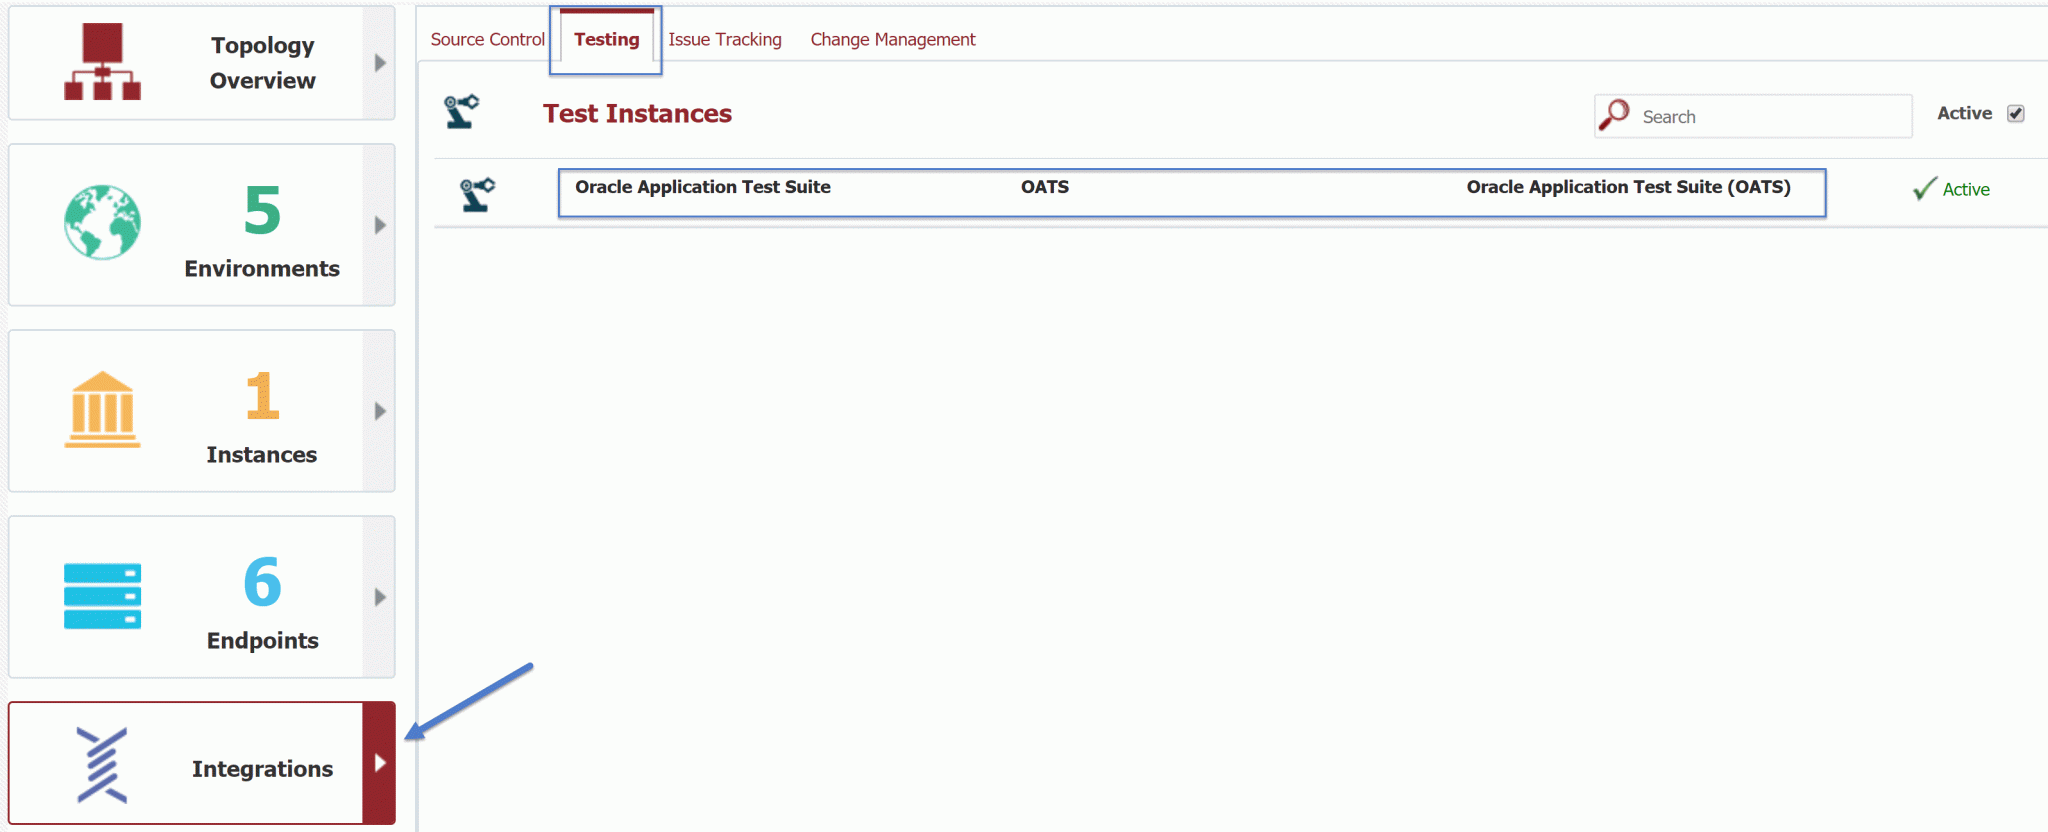Viewport: 2048px width, 832px height.
Task: Click the Topology Overview network icon
Action: point(102,62)
